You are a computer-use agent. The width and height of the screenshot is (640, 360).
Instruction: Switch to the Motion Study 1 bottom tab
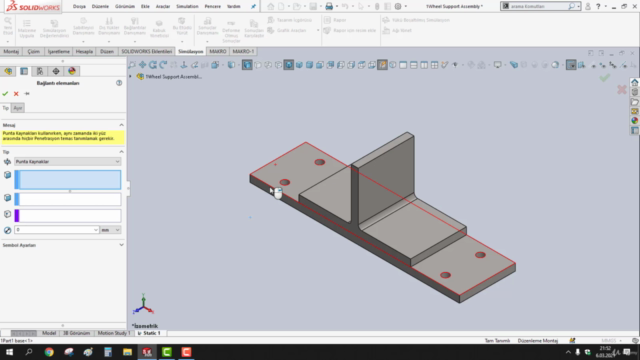114,333
